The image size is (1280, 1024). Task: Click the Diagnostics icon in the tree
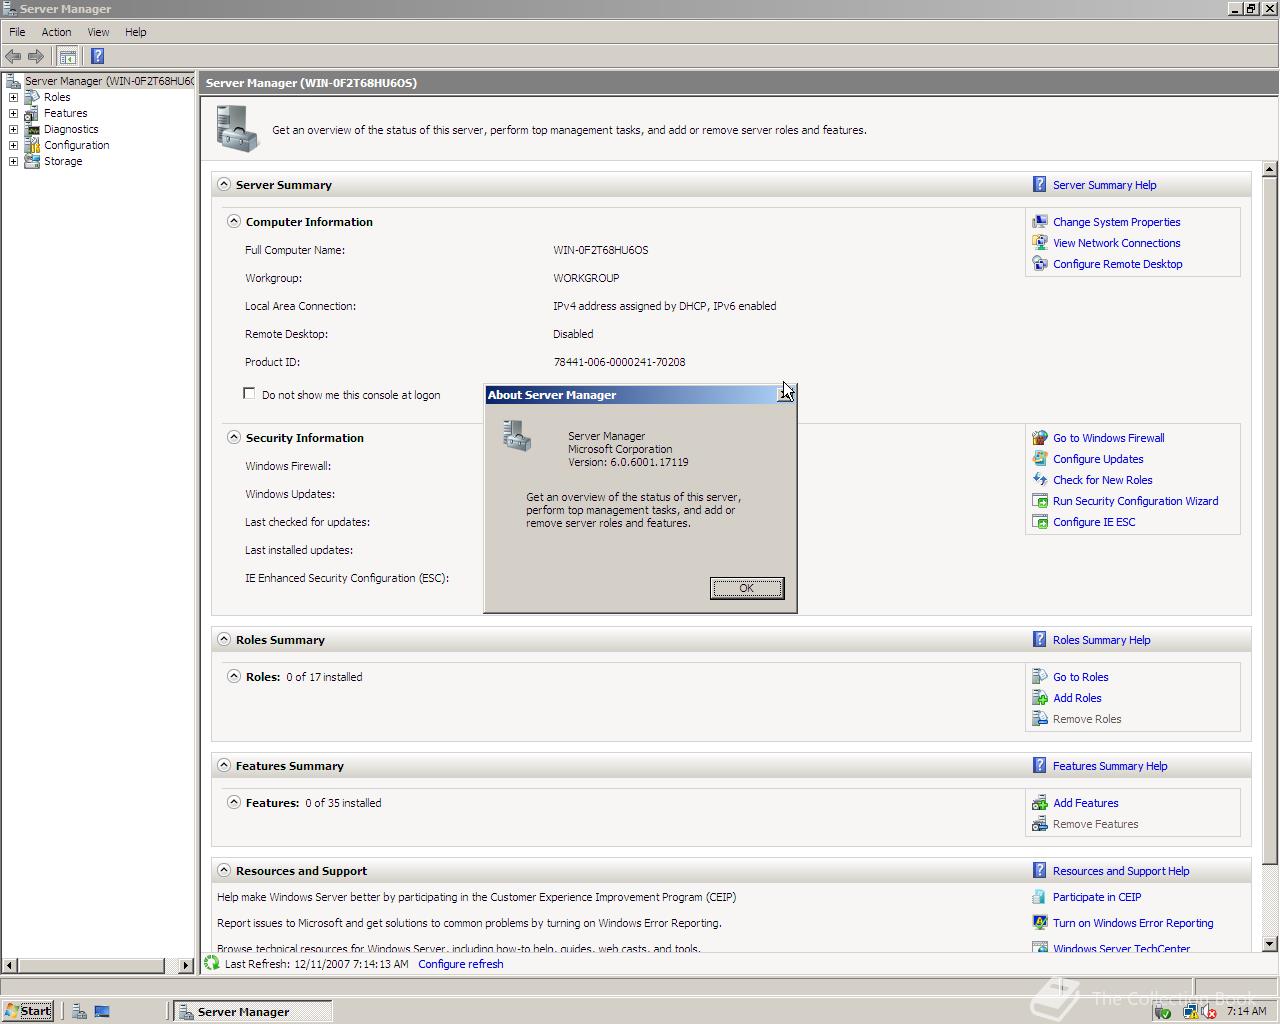pyautogui.click(x=32, y=129)
